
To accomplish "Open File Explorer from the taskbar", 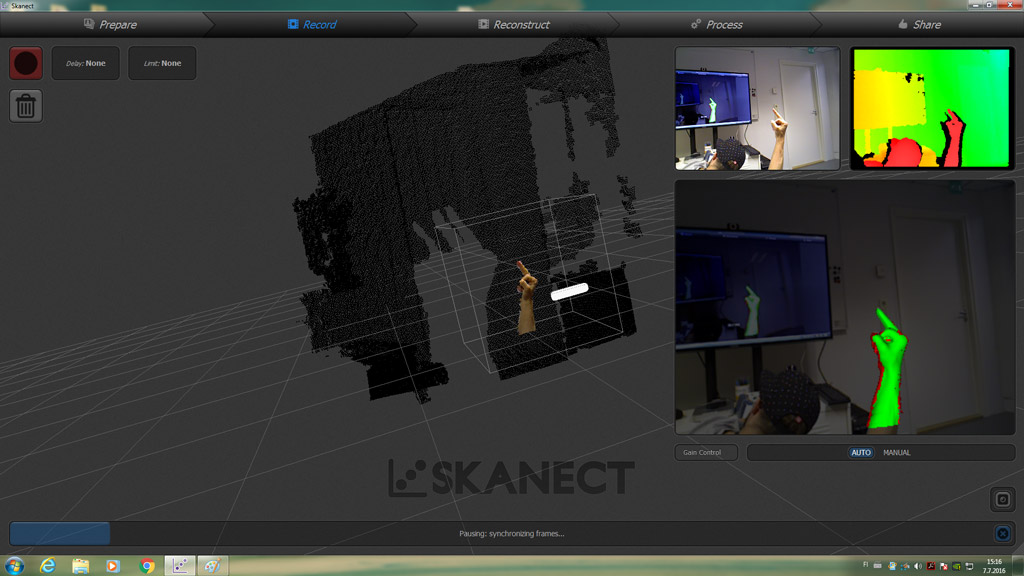I will click(81, 566).
